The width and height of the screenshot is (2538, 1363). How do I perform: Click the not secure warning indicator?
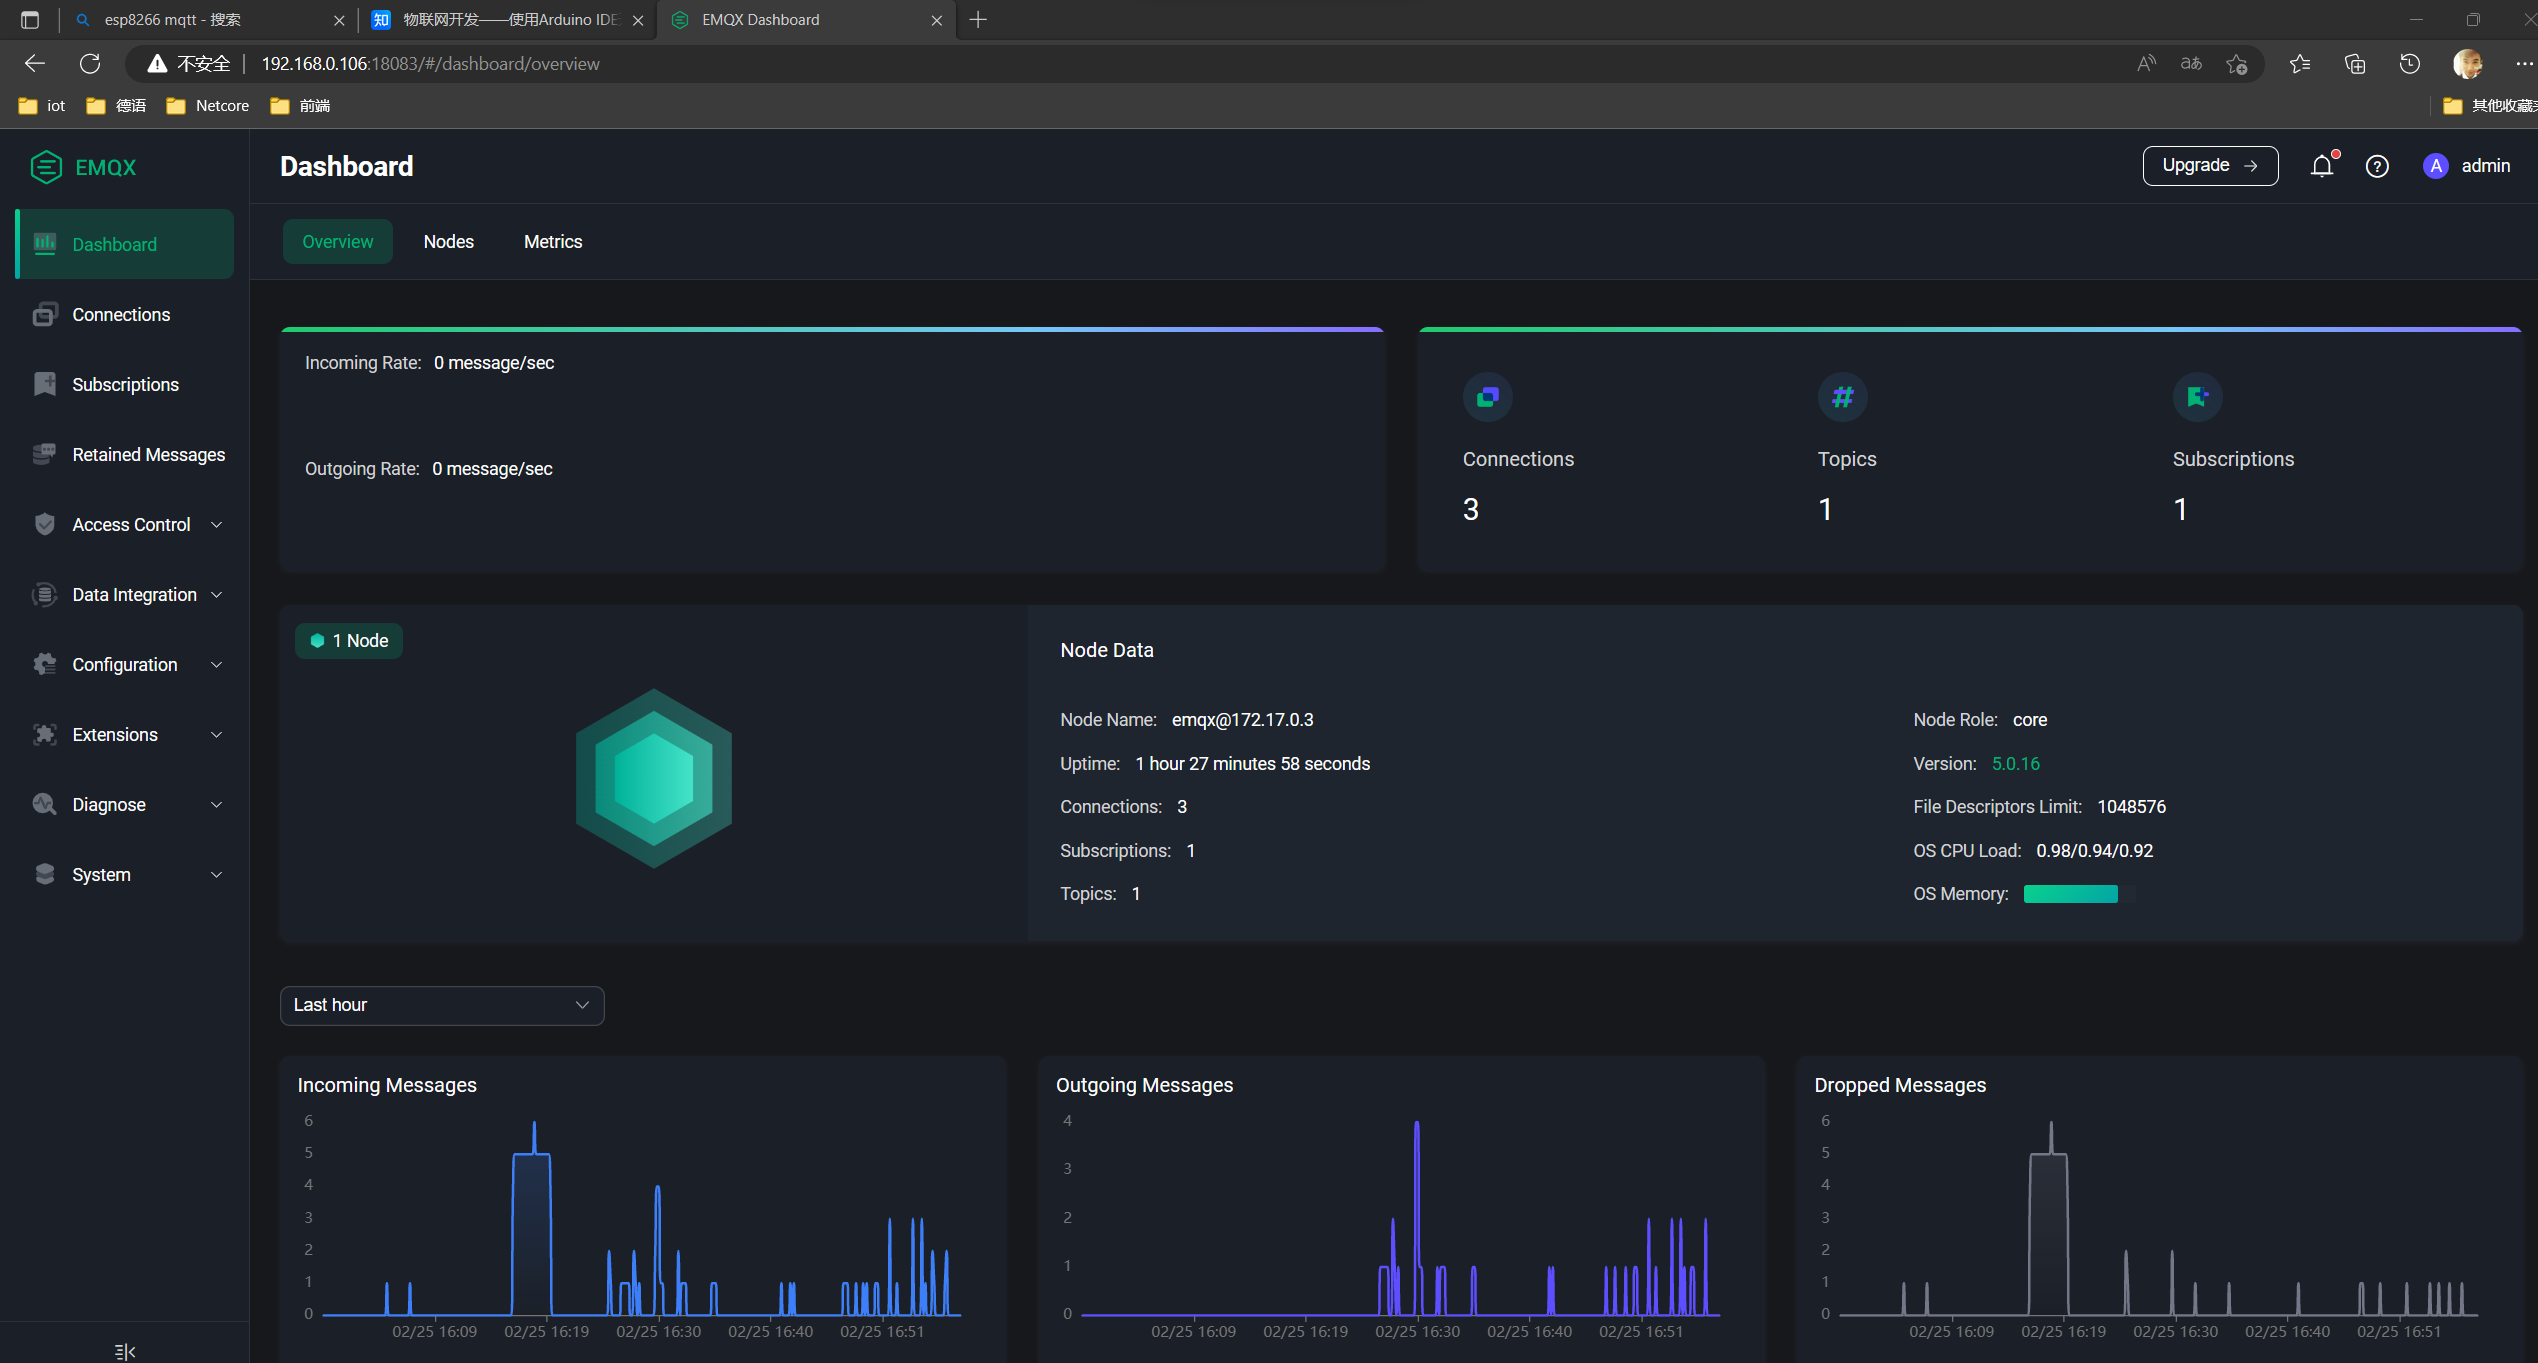(188, 64)
